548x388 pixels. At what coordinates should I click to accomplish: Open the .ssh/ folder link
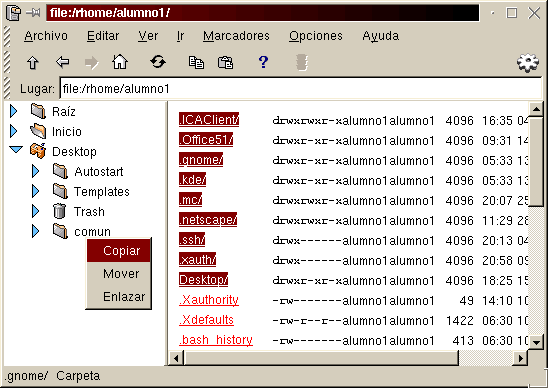tap(192, 239)
